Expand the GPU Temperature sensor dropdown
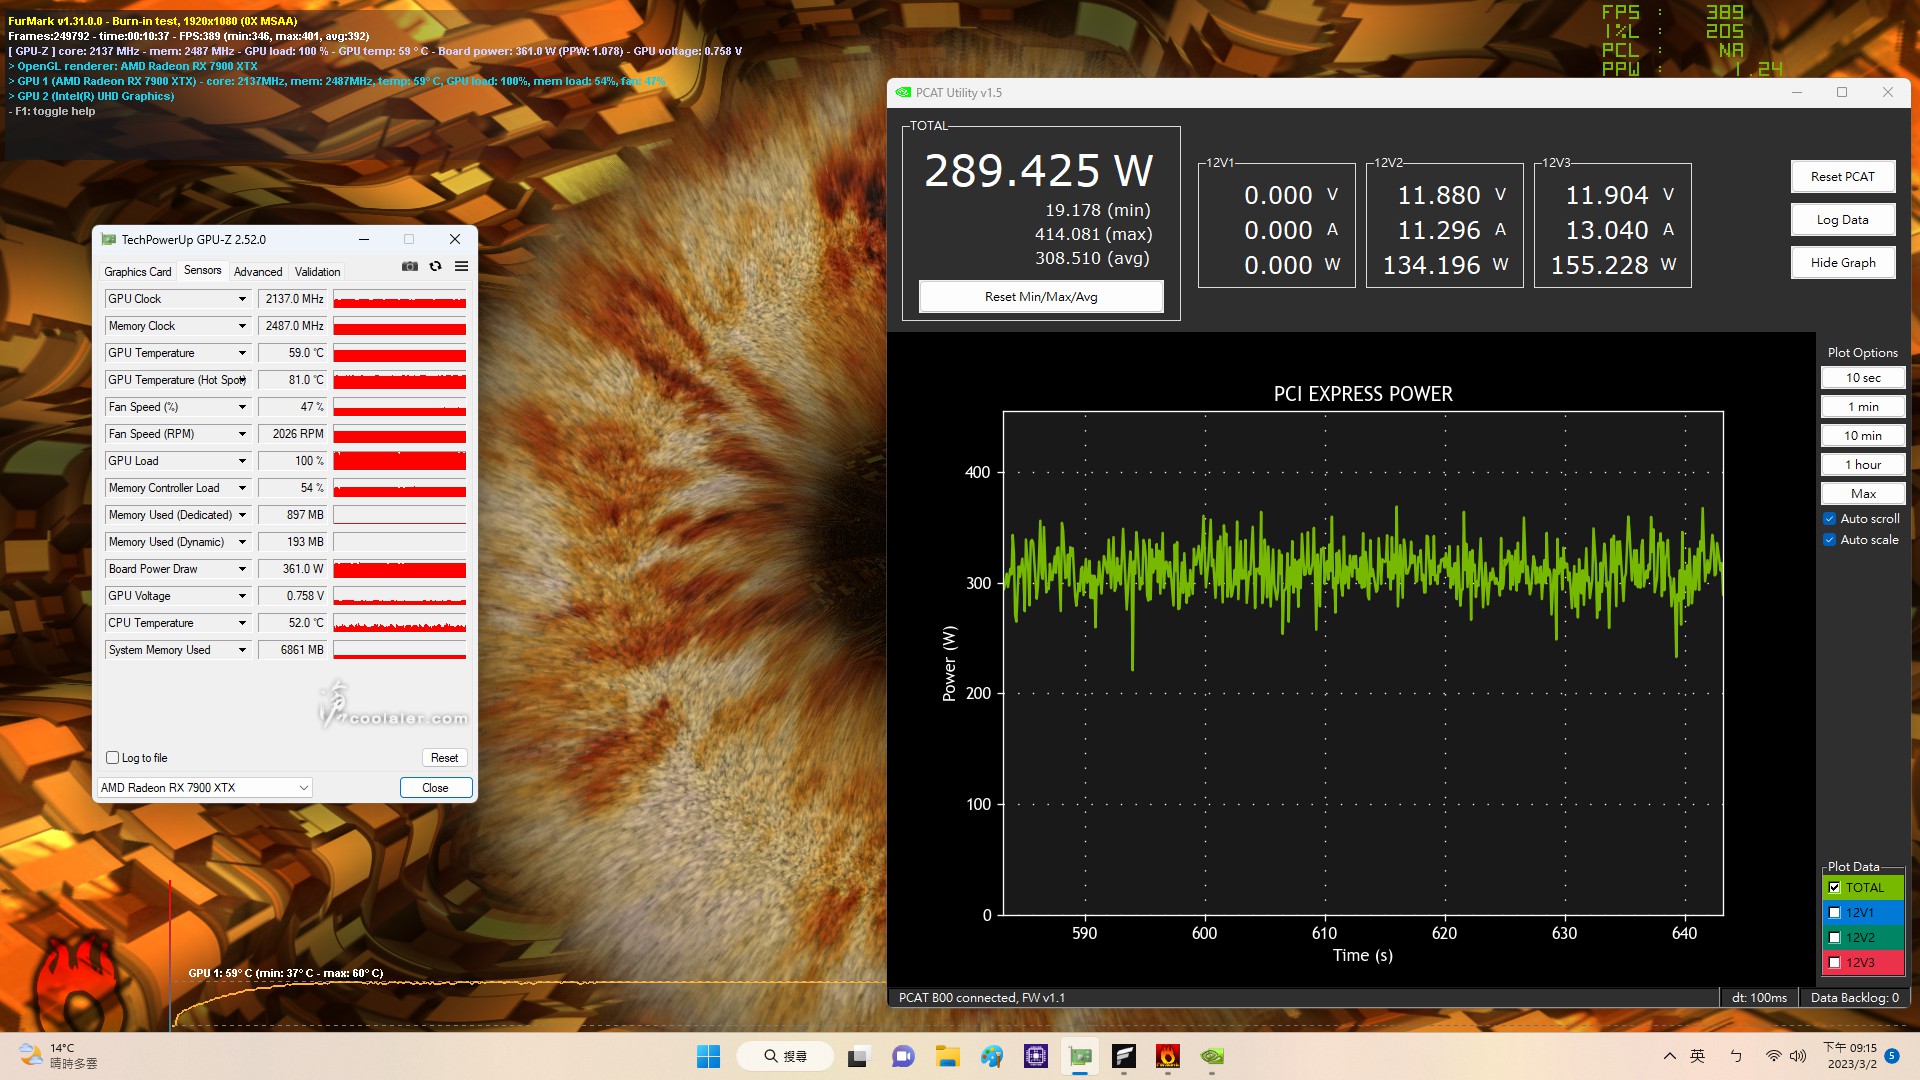The height and width of the screenshot is (1080, 1920). 241,353
